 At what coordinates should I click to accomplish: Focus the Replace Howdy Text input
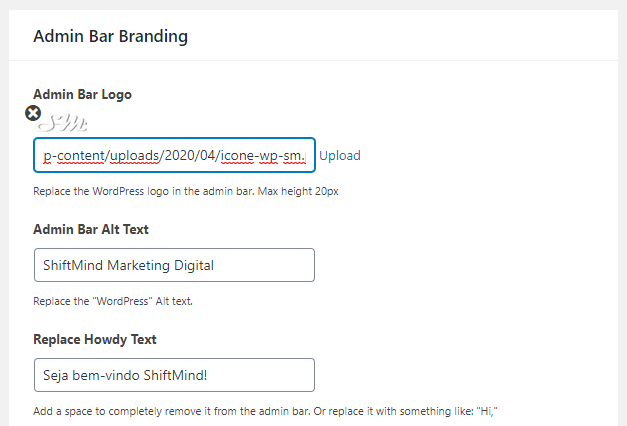tap(174, 375)
